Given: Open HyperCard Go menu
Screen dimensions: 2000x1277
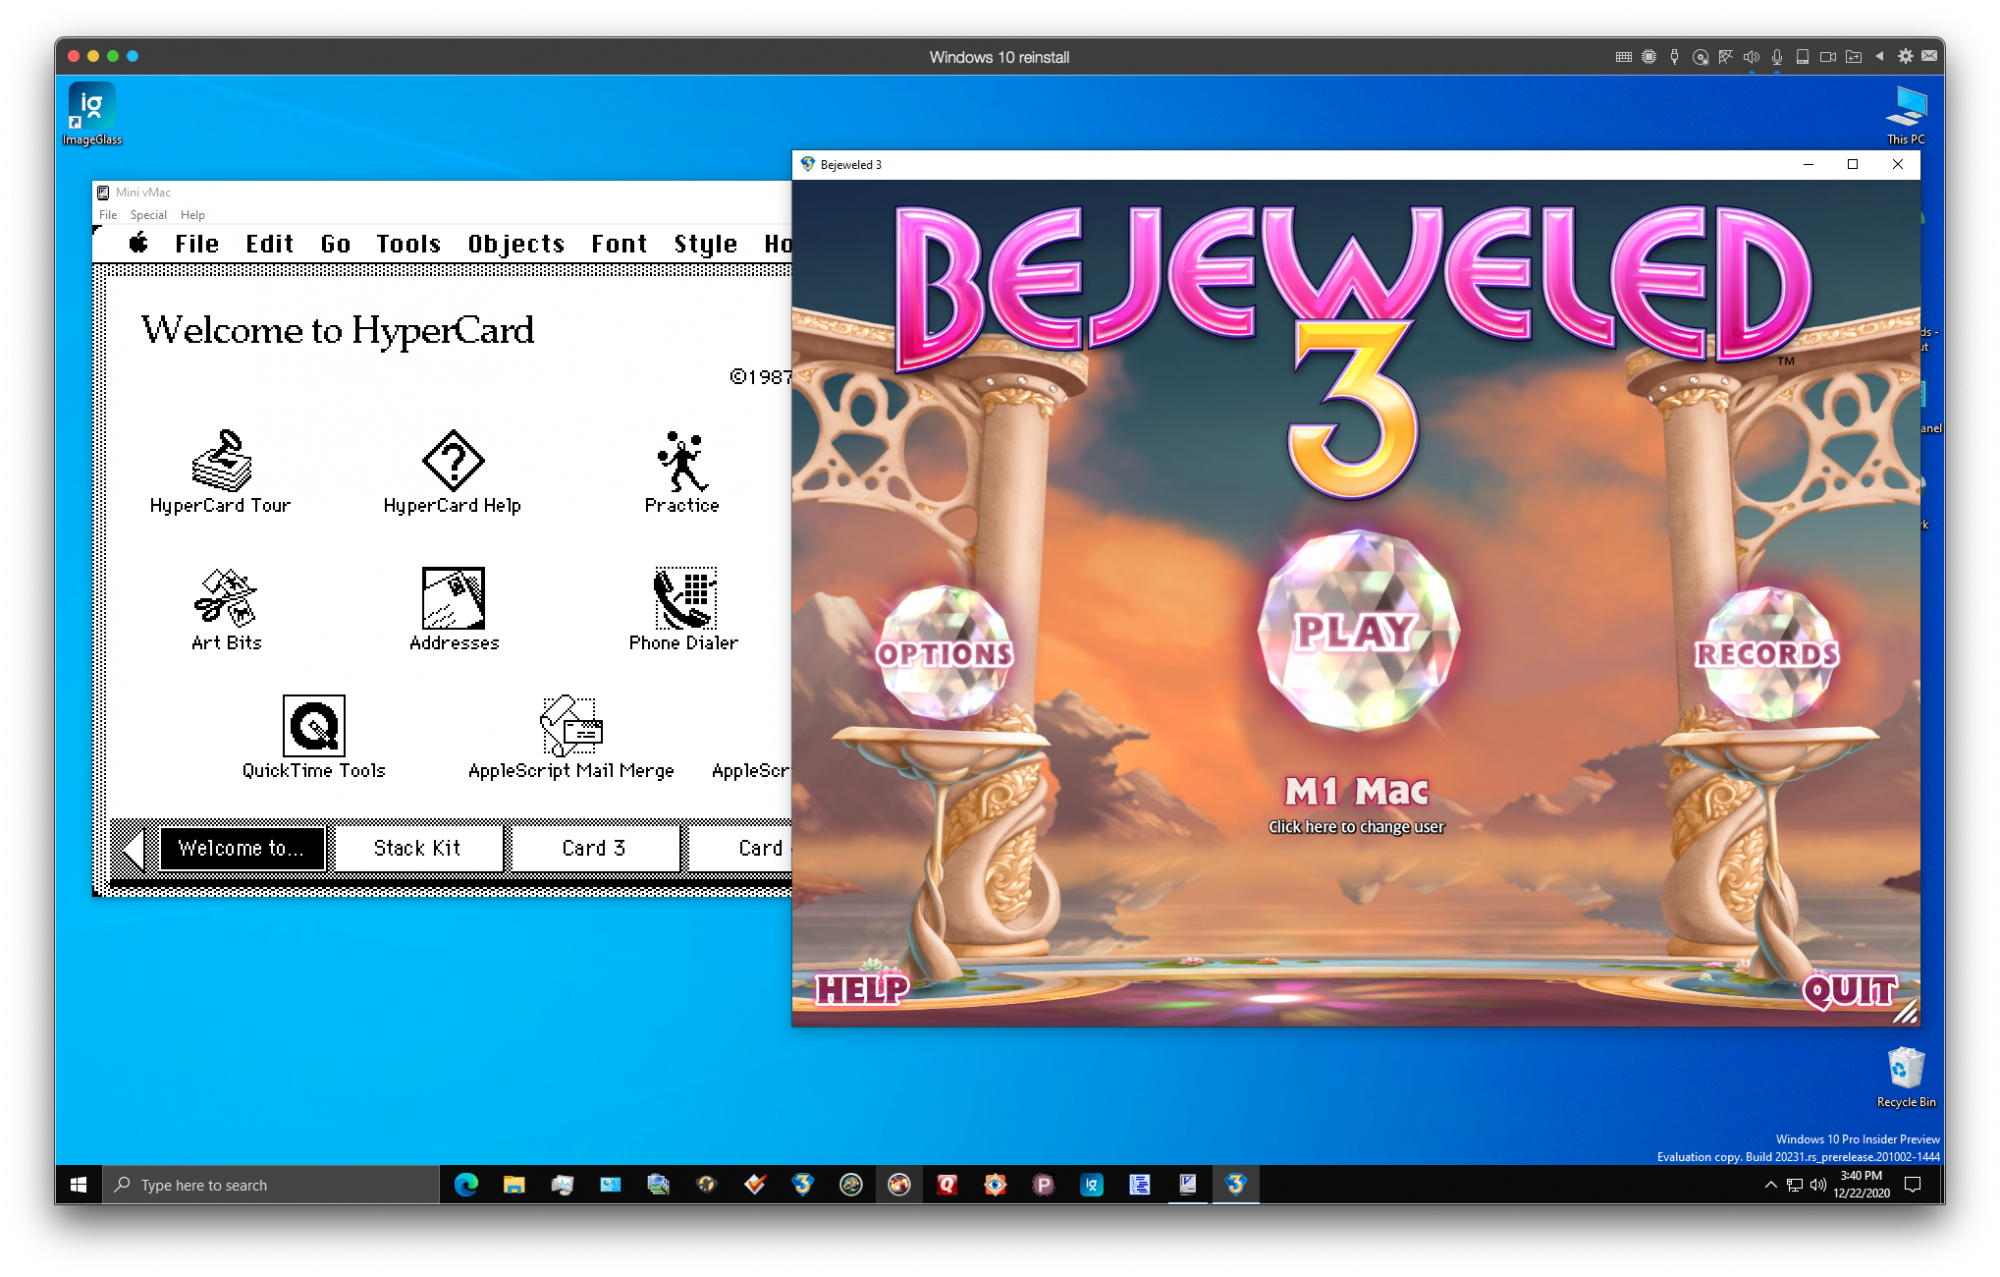Looking at the screenshot, I should [335, 243].
